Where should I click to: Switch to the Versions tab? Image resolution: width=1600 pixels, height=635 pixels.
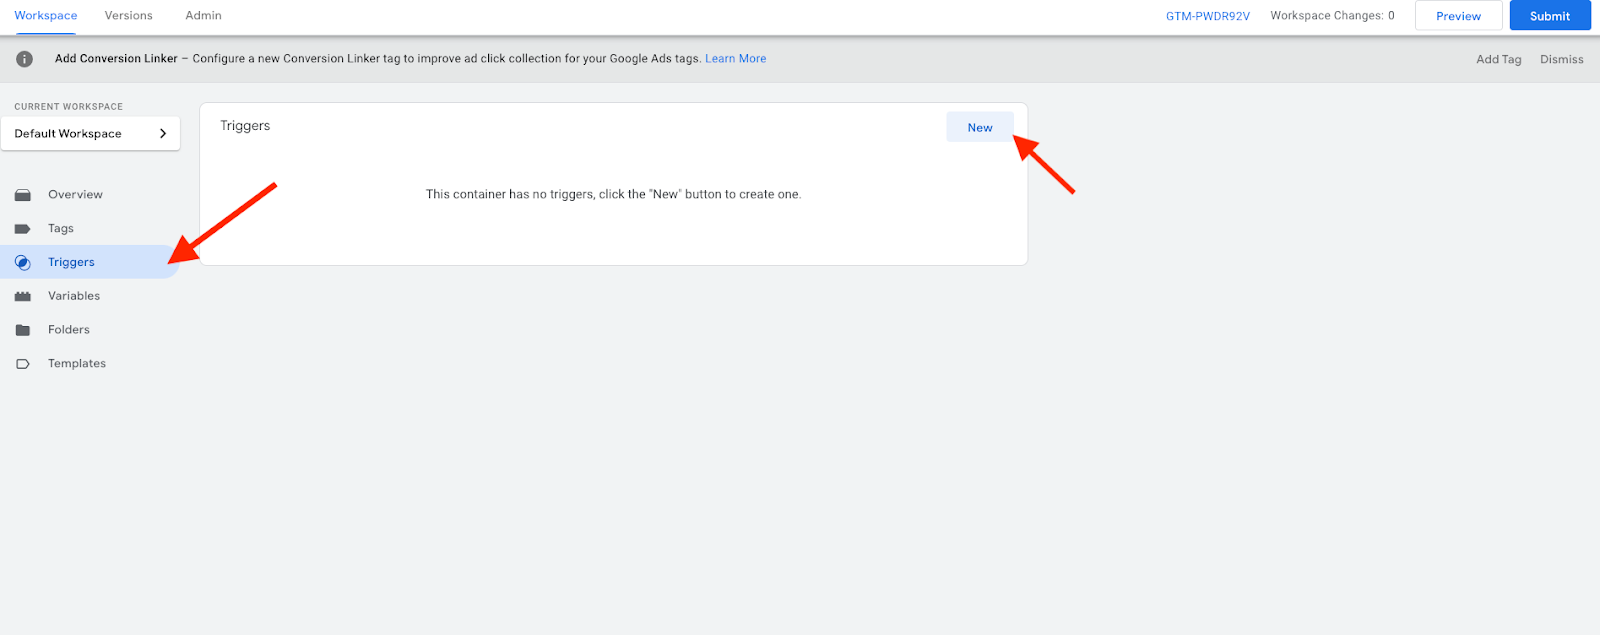pyautogui.click(x=129, y=16)
